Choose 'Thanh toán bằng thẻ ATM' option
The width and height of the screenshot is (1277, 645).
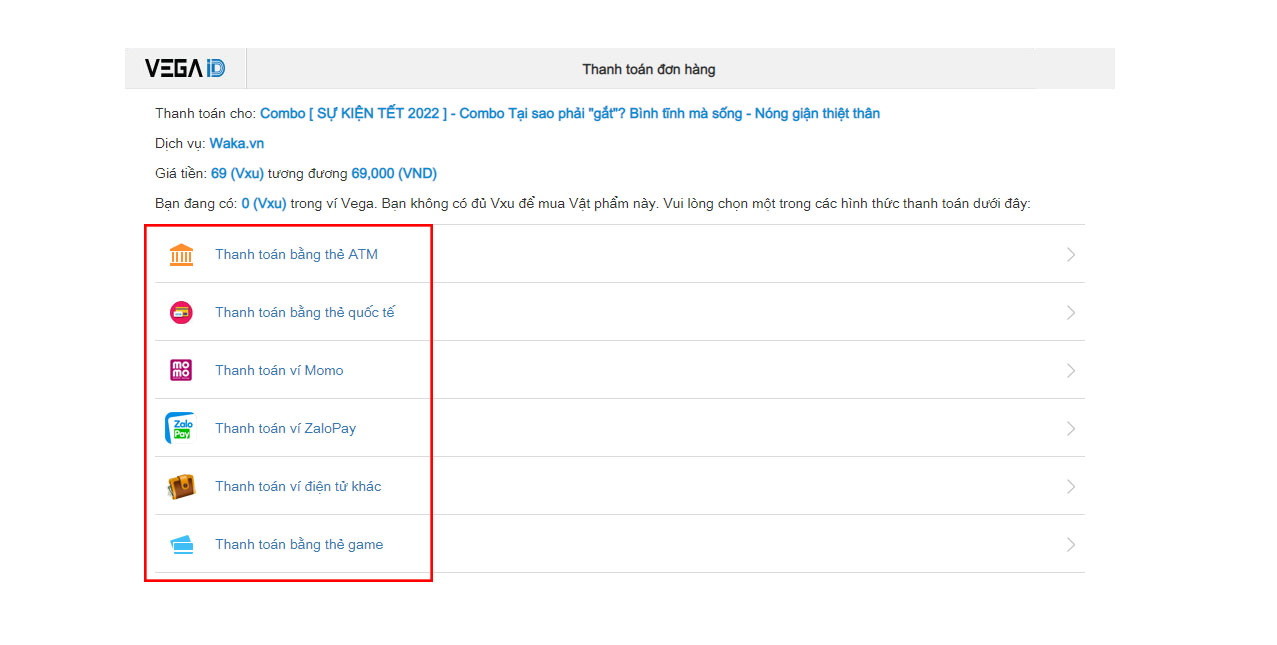click(296, 255)
